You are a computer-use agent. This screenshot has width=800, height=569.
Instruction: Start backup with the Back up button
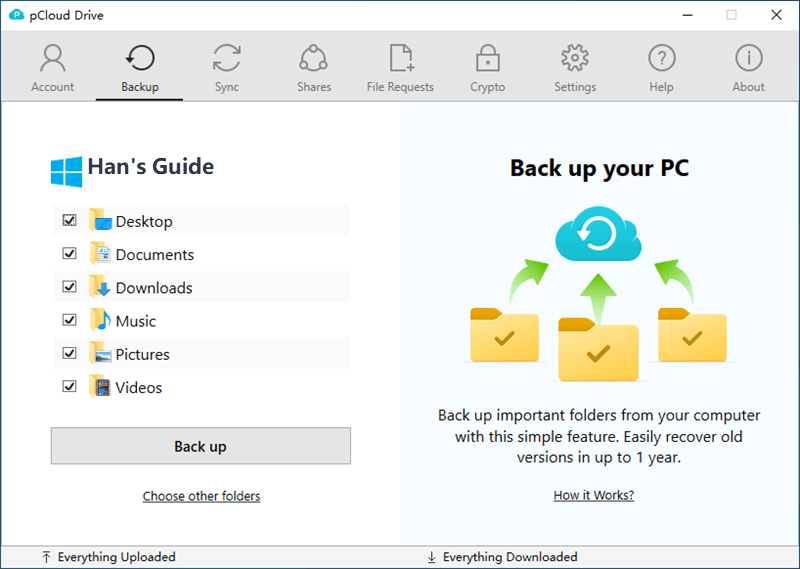201,446
